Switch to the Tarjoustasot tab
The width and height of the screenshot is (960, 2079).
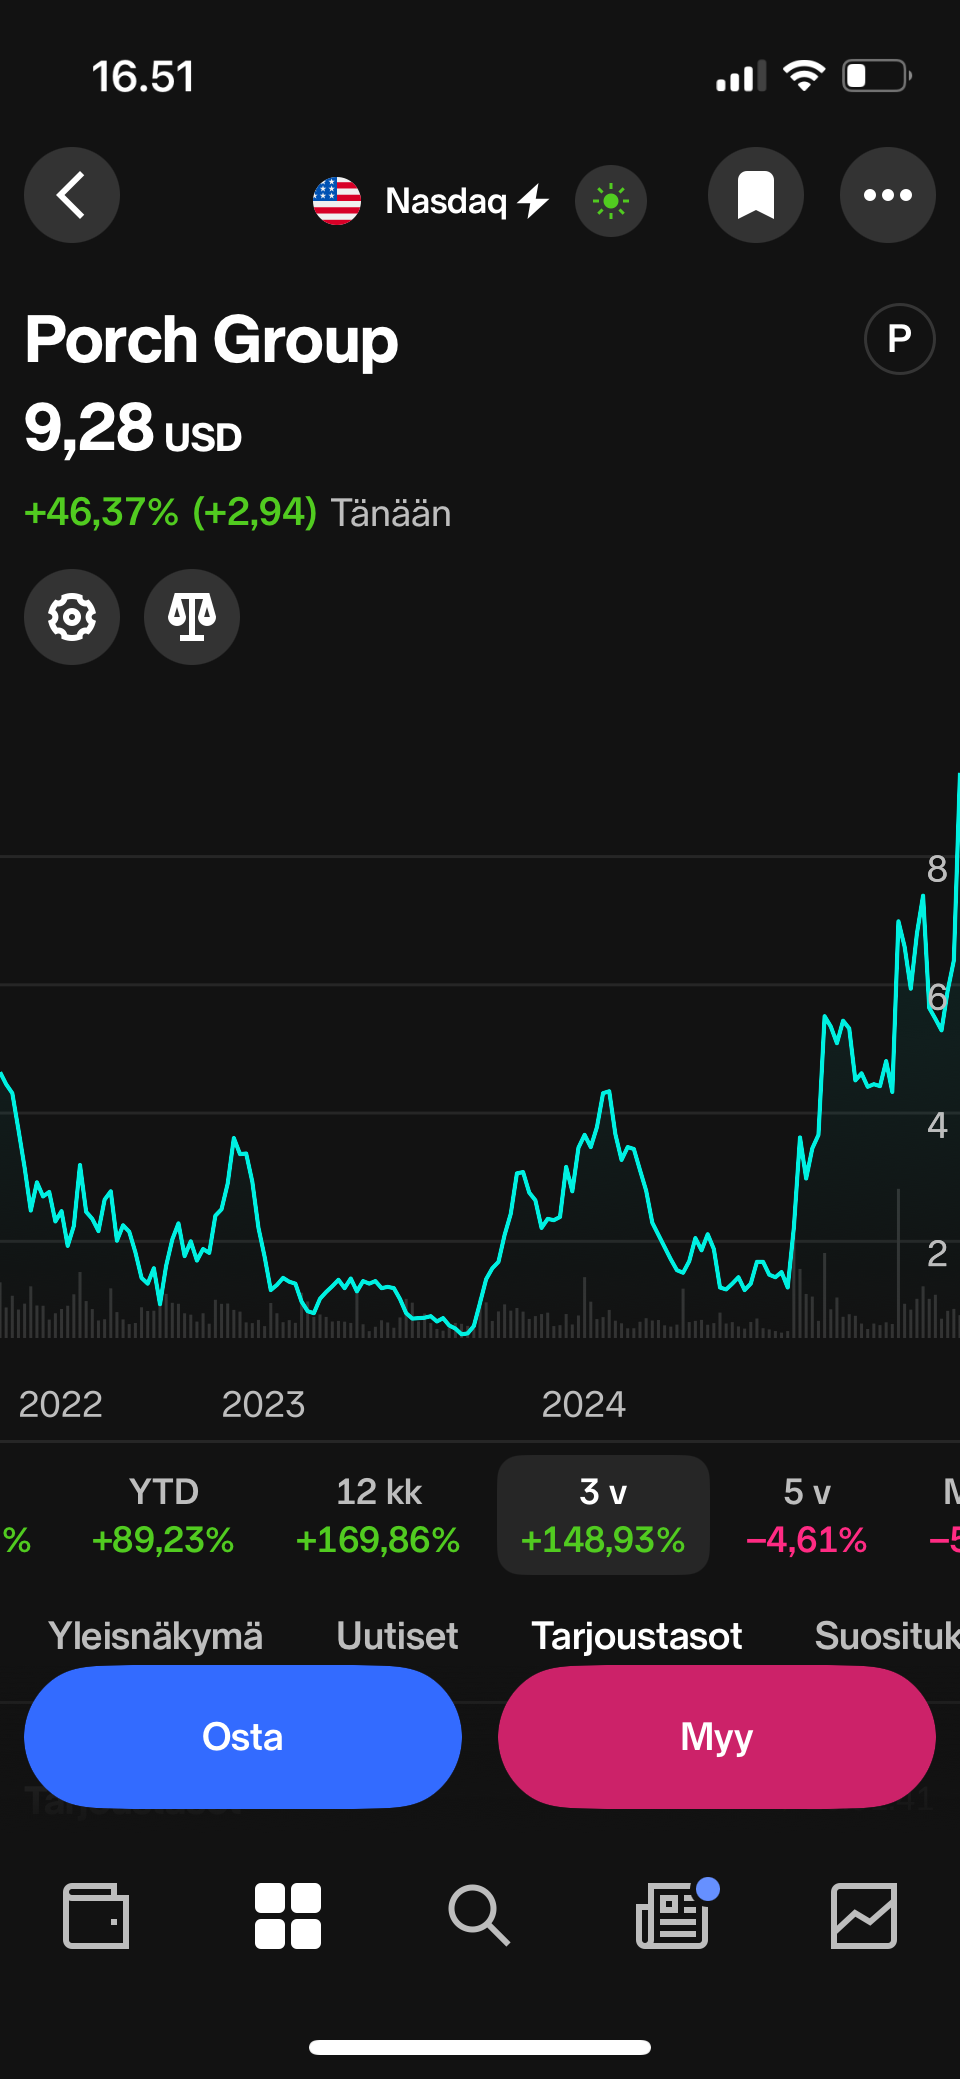(x=637, y=1636)
